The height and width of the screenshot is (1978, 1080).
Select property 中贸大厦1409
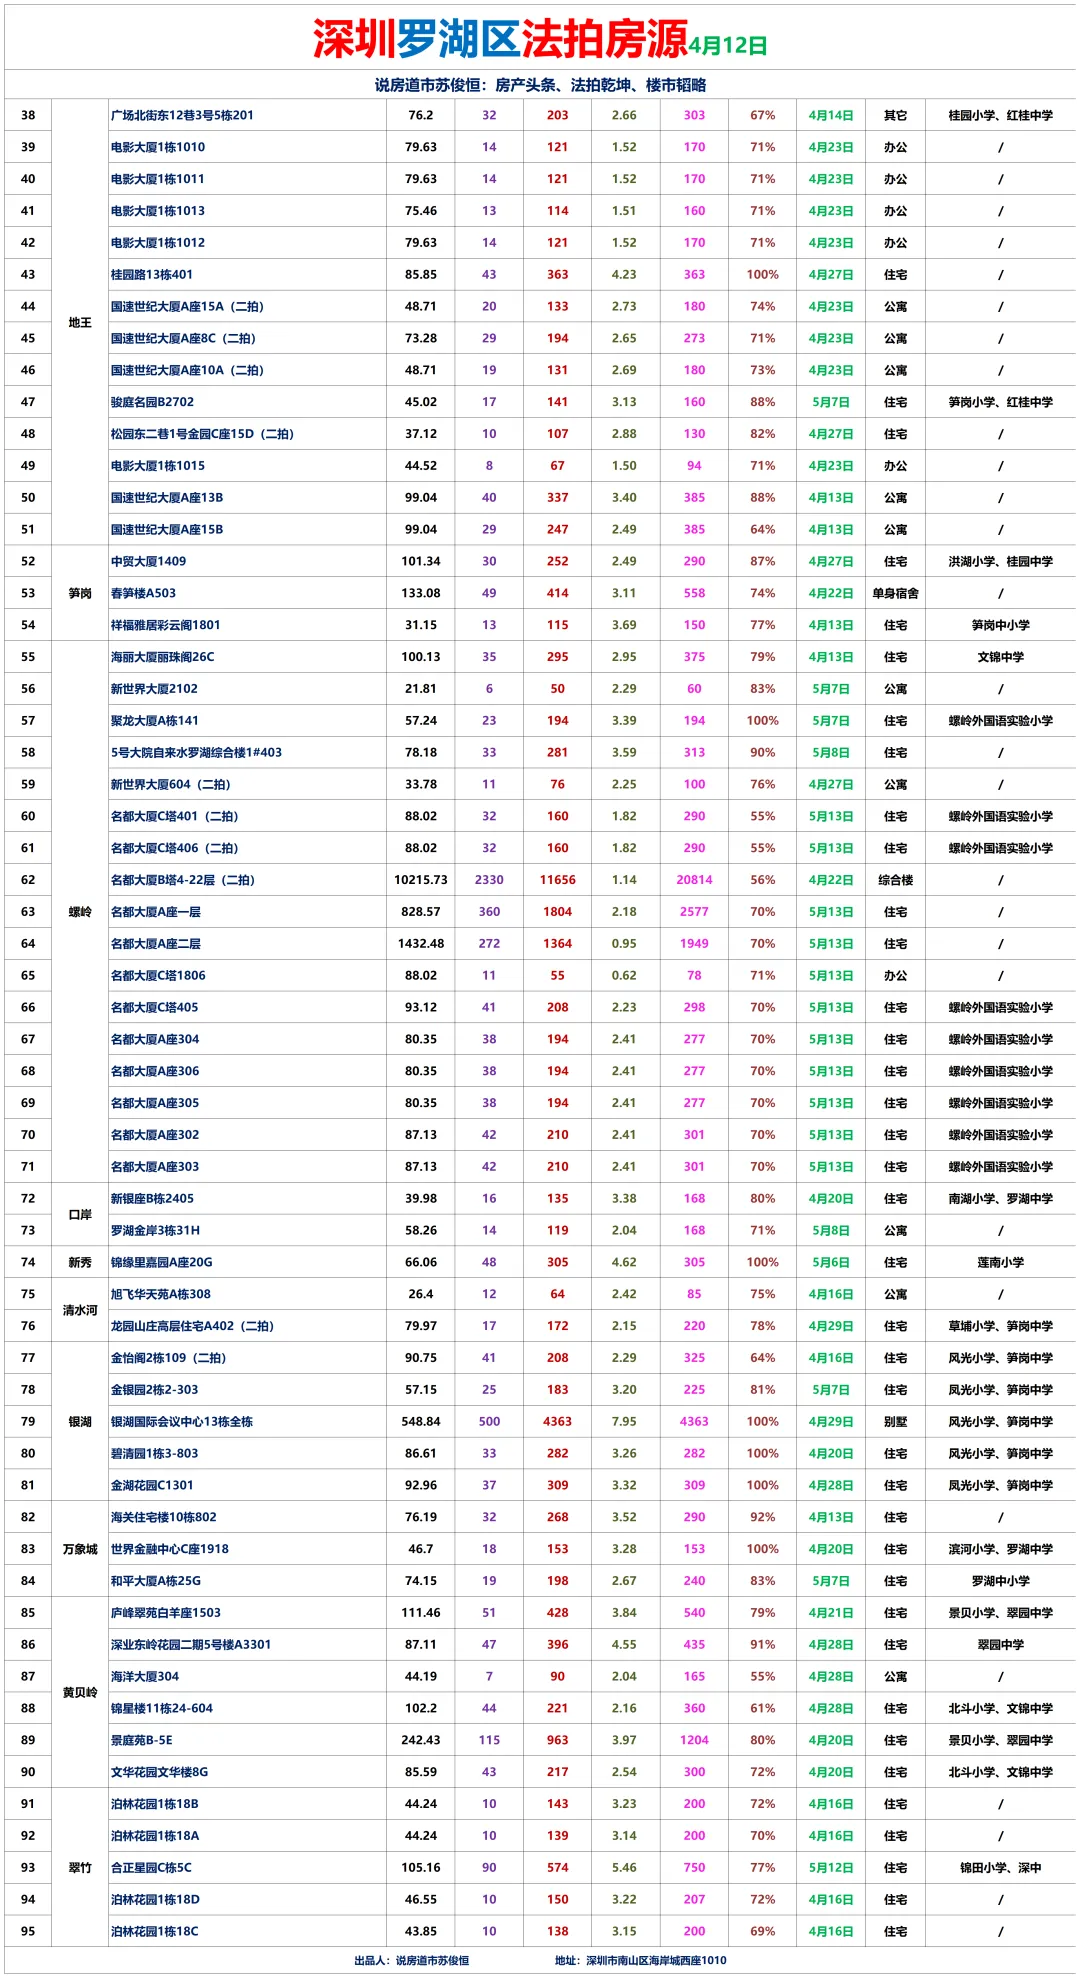(148, 561)
